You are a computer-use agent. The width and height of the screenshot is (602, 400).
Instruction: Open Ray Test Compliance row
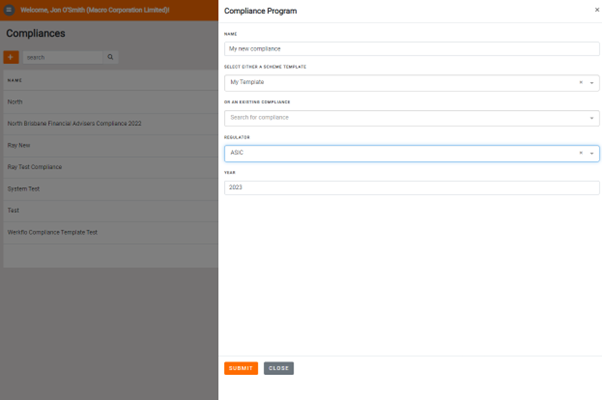(111, 167)
